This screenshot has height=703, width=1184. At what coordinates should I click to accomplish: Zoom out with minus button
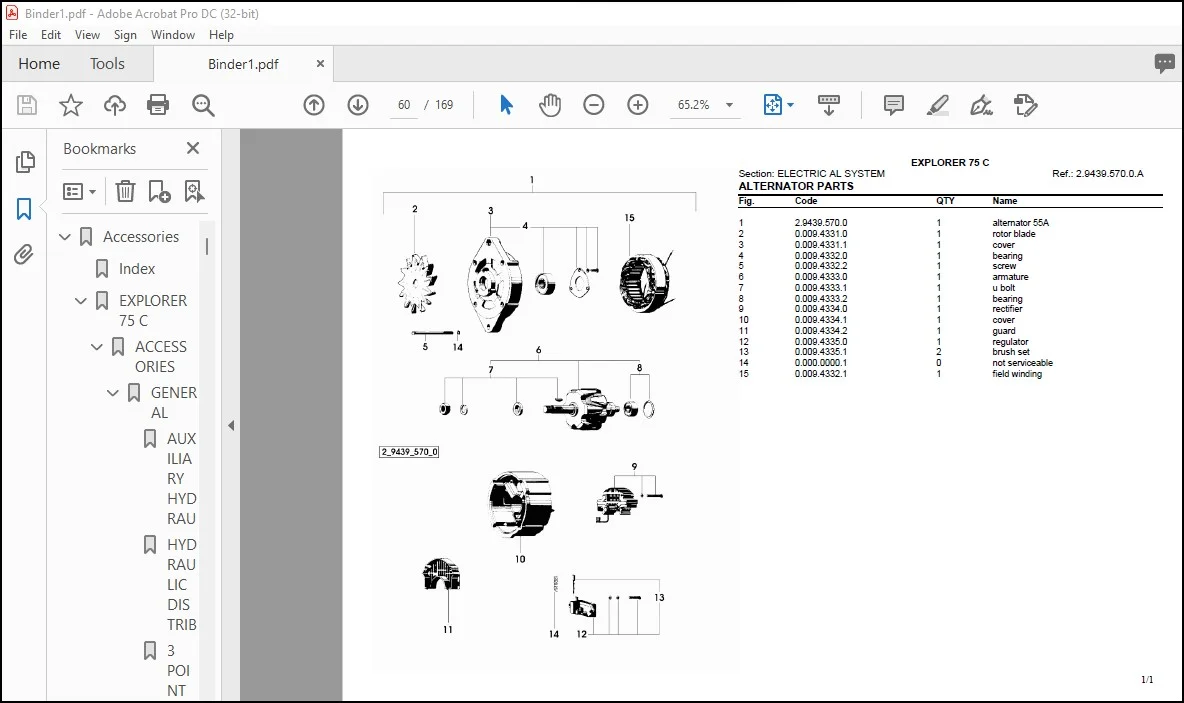tap(594, 105)
